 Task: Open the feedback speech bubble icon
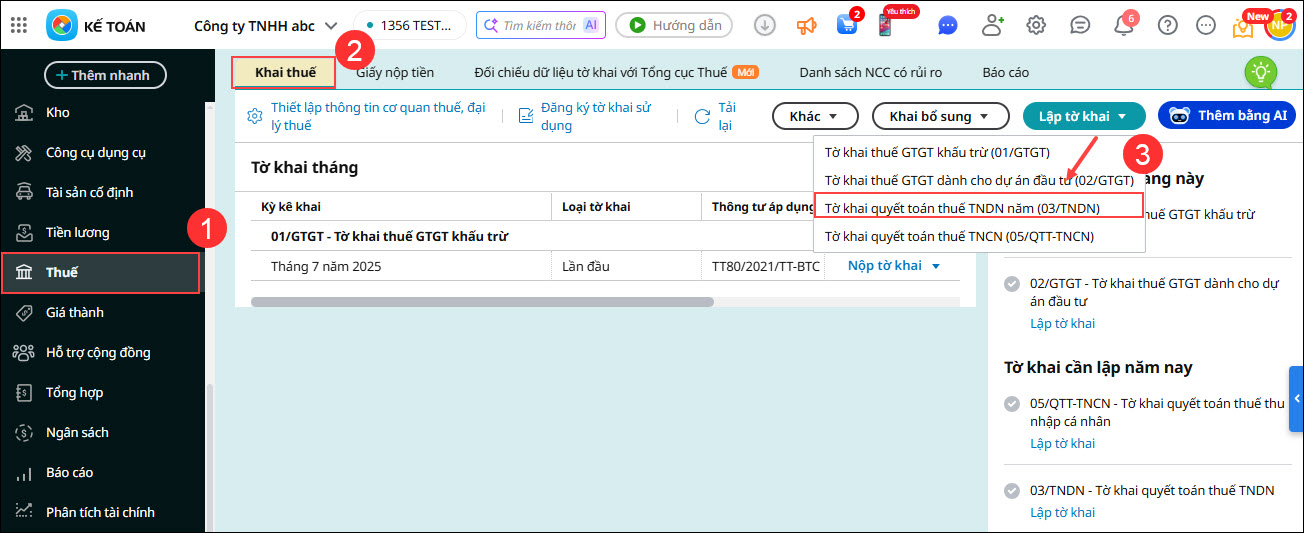pyautogui.click(x=1080, y=25)
